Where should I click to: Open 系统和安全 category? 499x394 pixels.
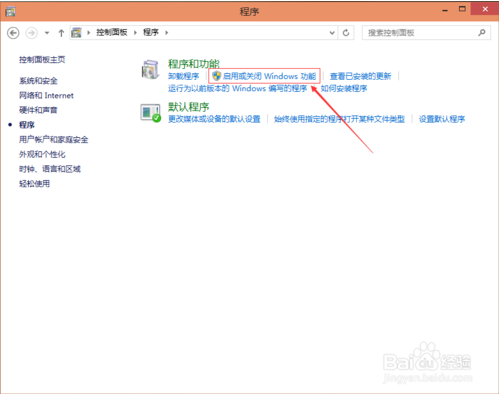point(38,81)
